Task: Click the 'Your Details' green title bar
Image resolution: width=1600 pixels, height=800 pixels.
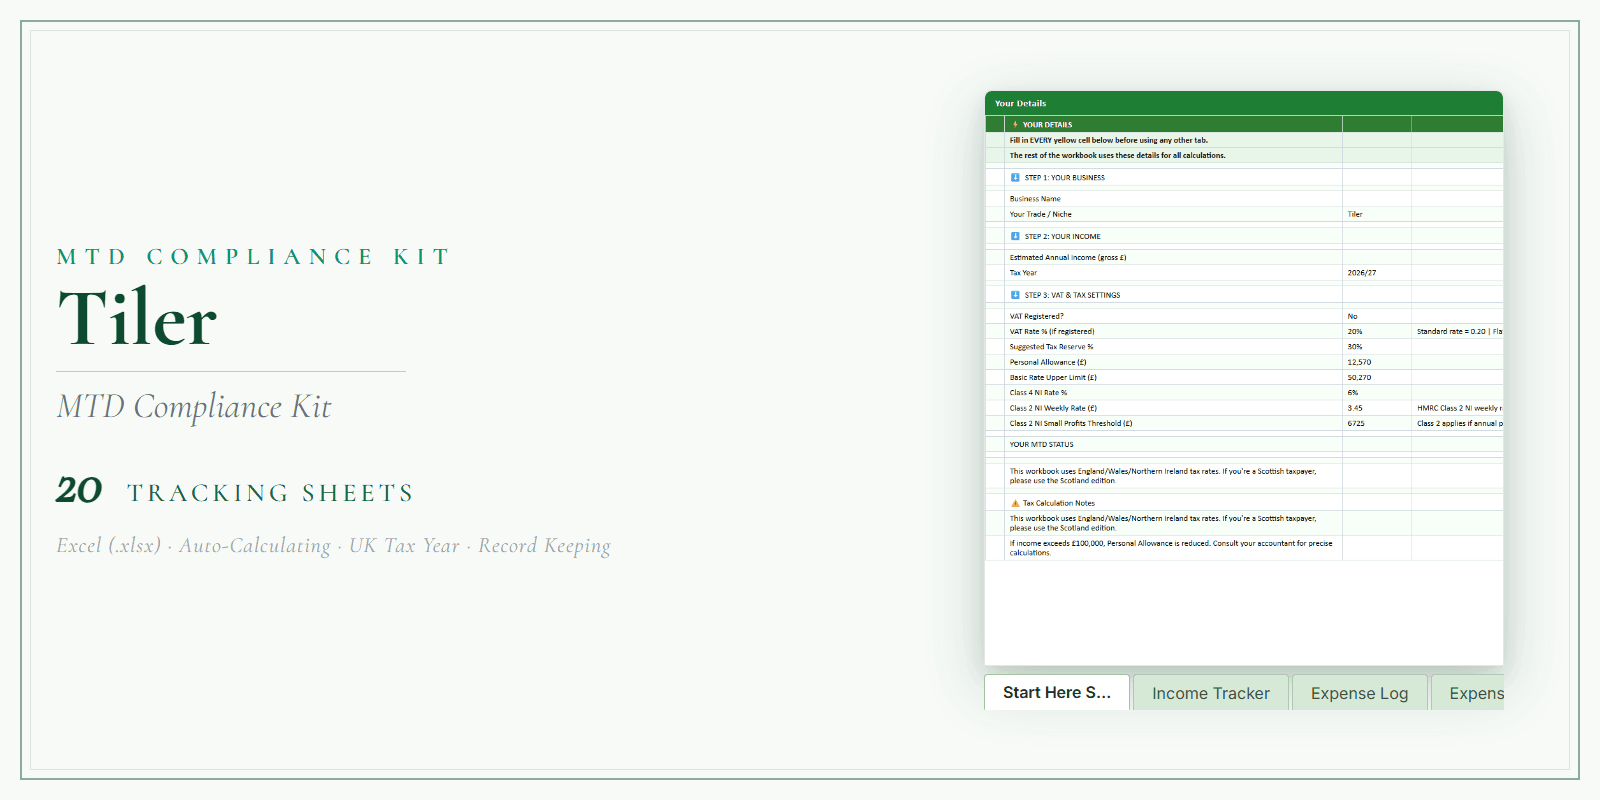Action: [x=1244, y=103]
